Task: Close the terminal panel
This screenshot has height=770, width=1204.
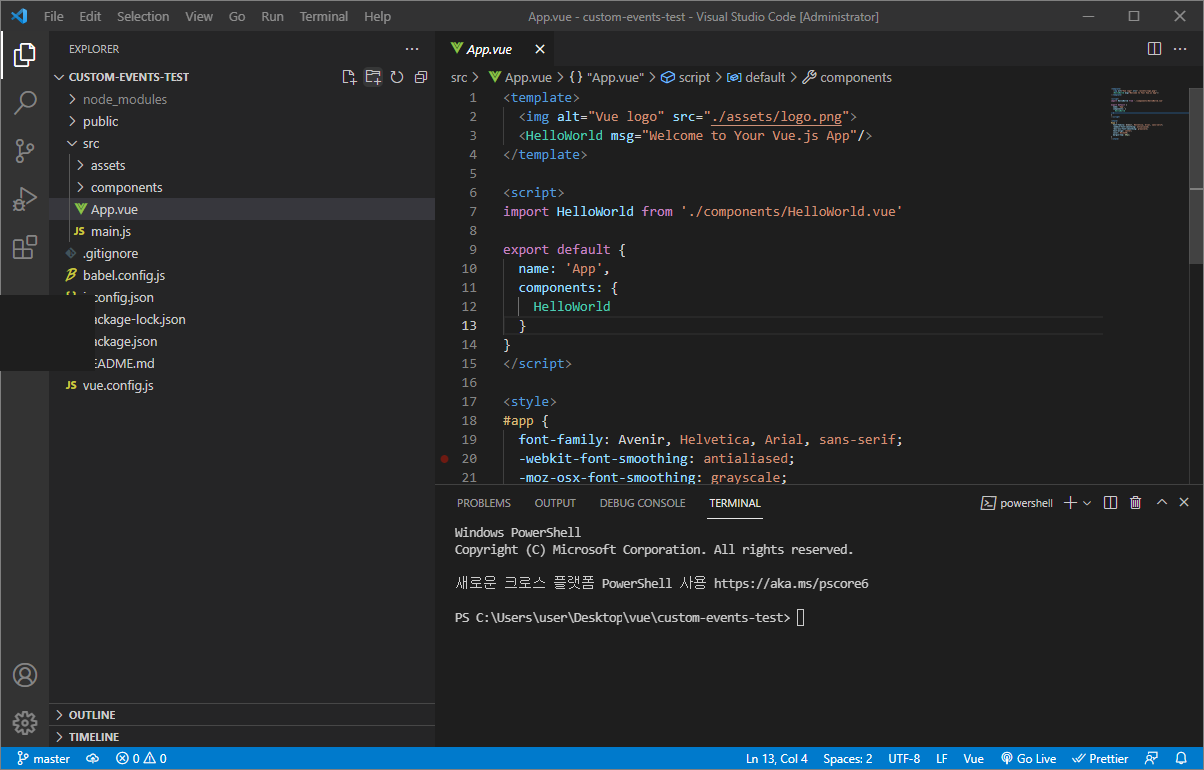Action: pos(1184,503)
